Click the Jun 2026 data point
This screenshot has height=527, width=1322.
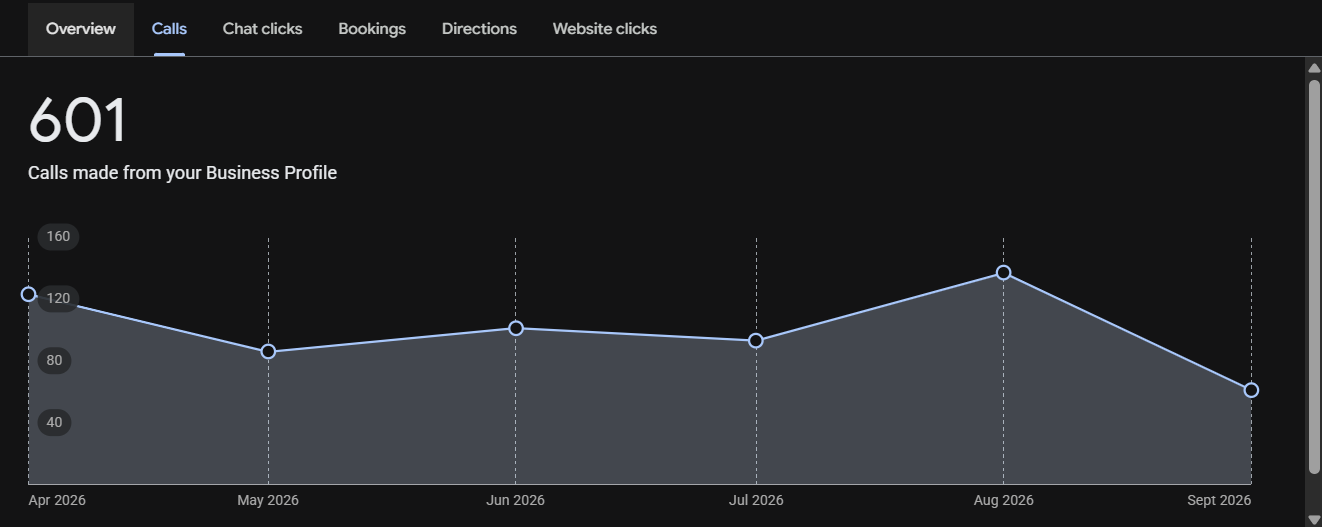[516, 328]
